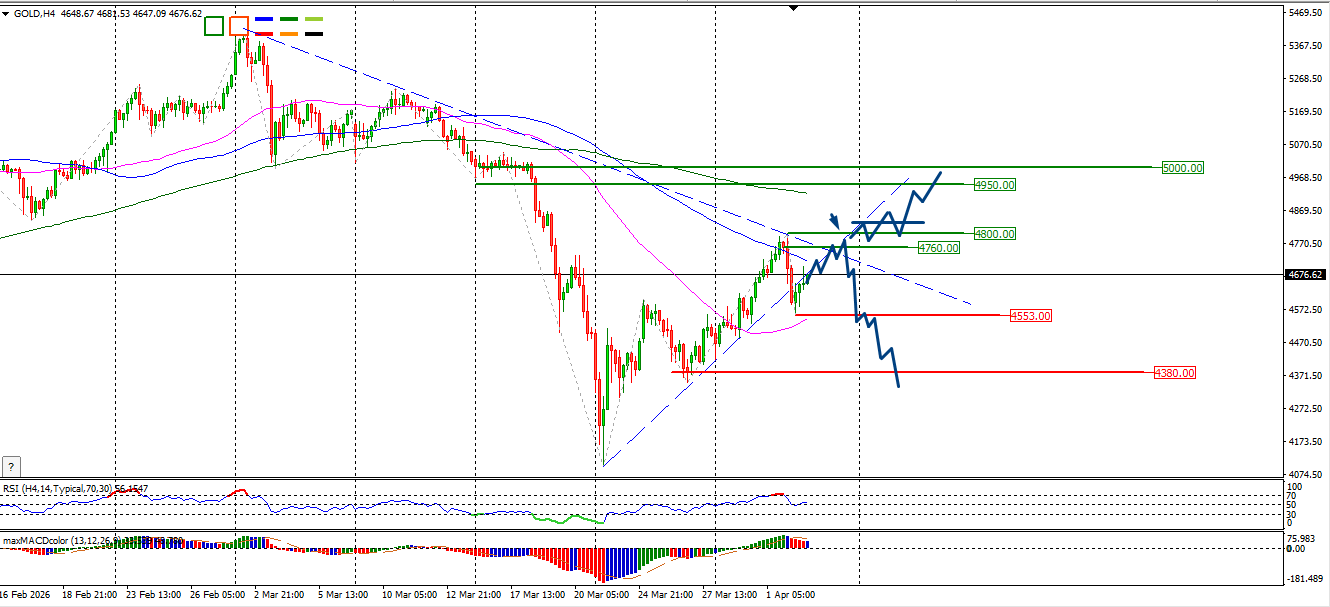Select the 4950.00 green level label
This screenshot has height=607, width=1330.
[995, 185]
